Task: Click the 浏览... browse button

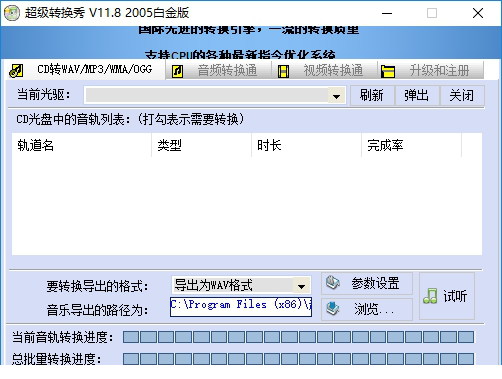Action: (x=367, y=309)
